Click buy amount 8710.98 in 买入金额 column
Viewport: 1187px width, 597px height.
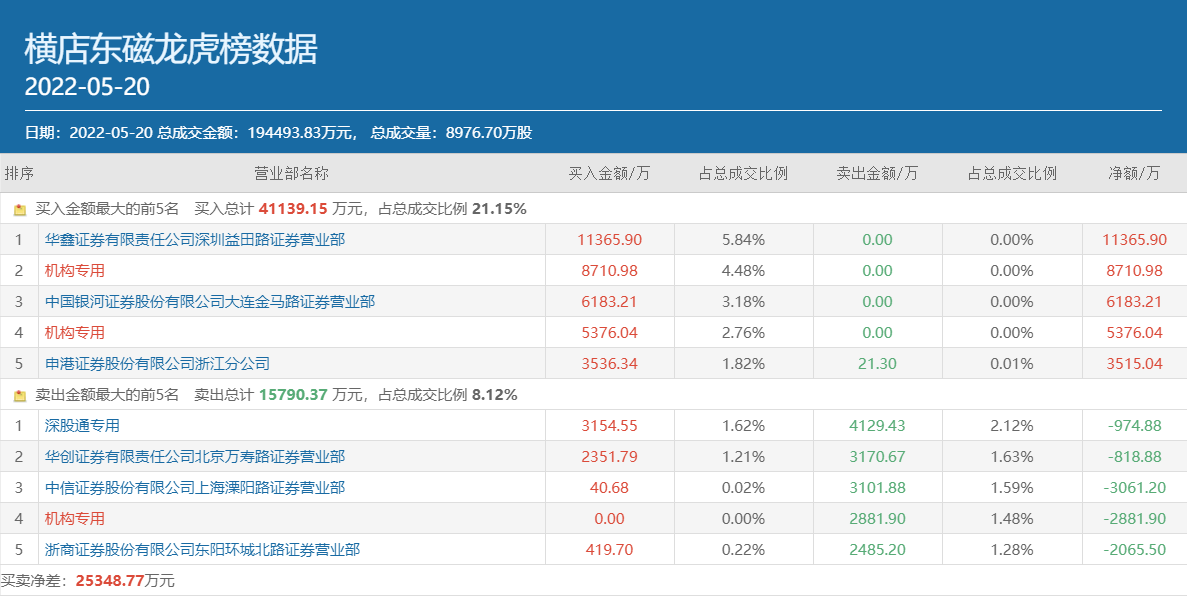pyautogui.click(x=609, y=271)
